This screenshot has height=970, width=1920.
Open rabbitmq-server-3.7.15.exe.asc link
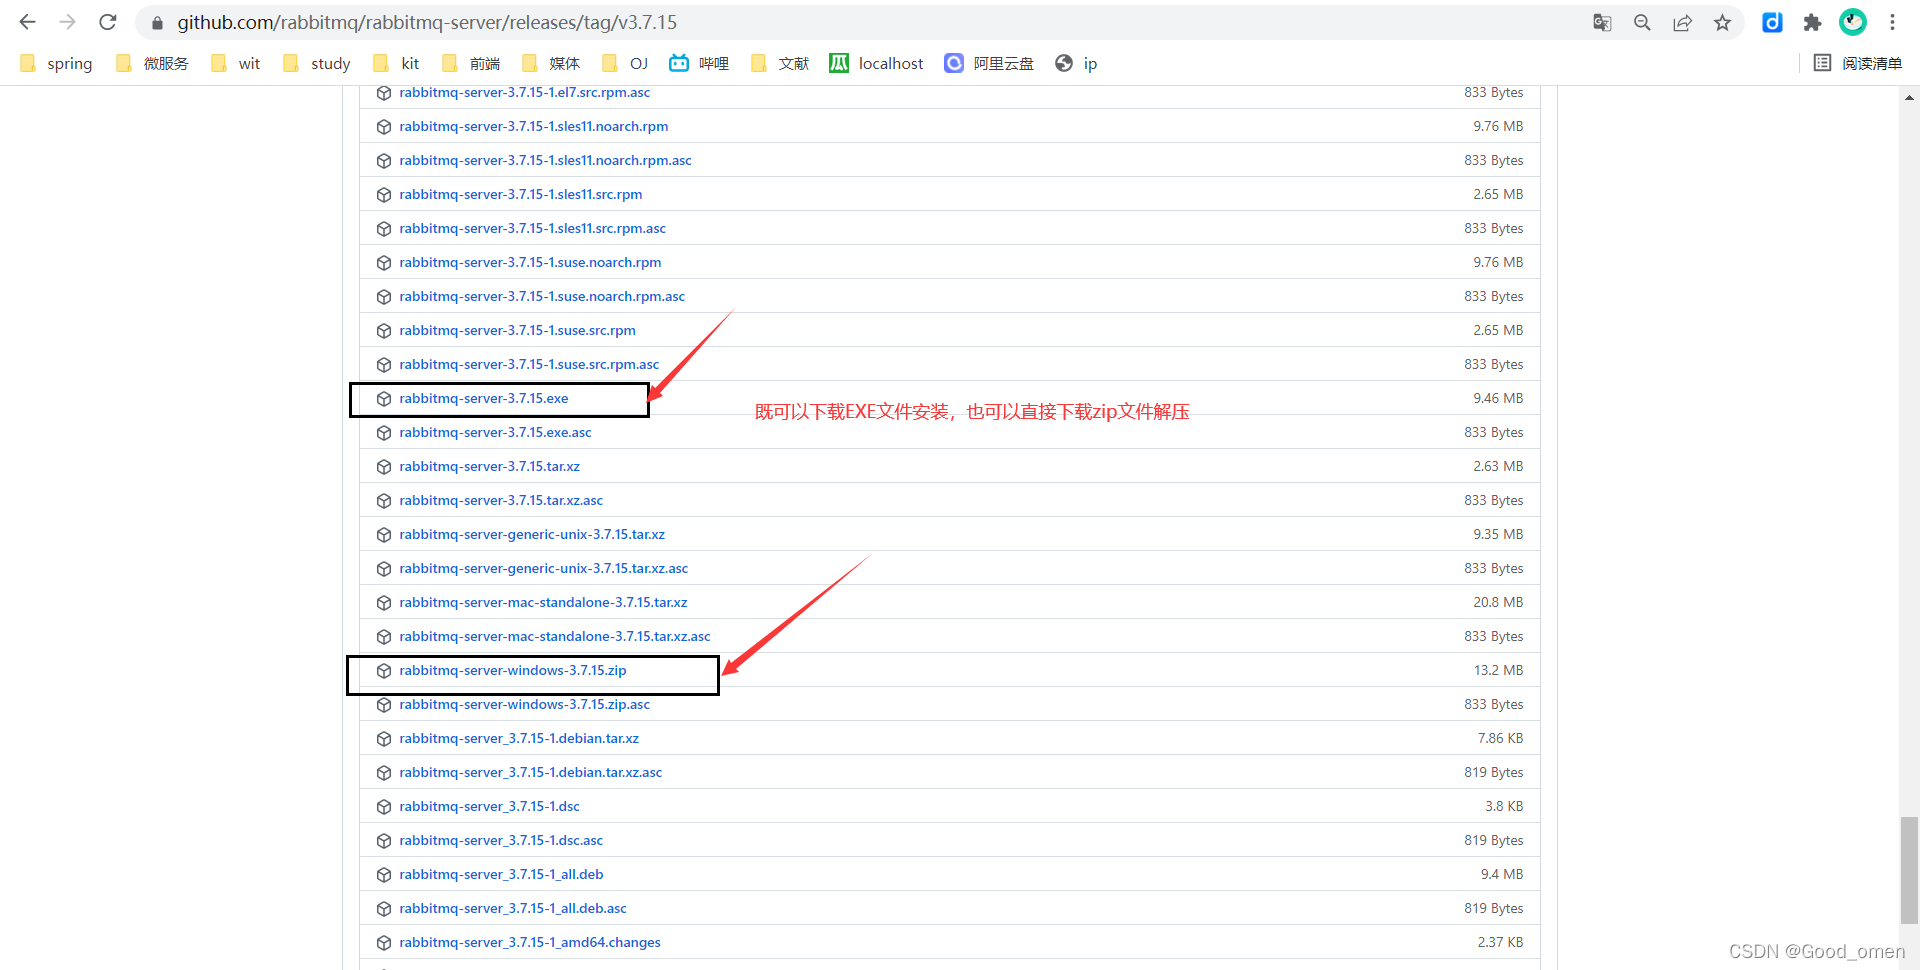point(495,433)
